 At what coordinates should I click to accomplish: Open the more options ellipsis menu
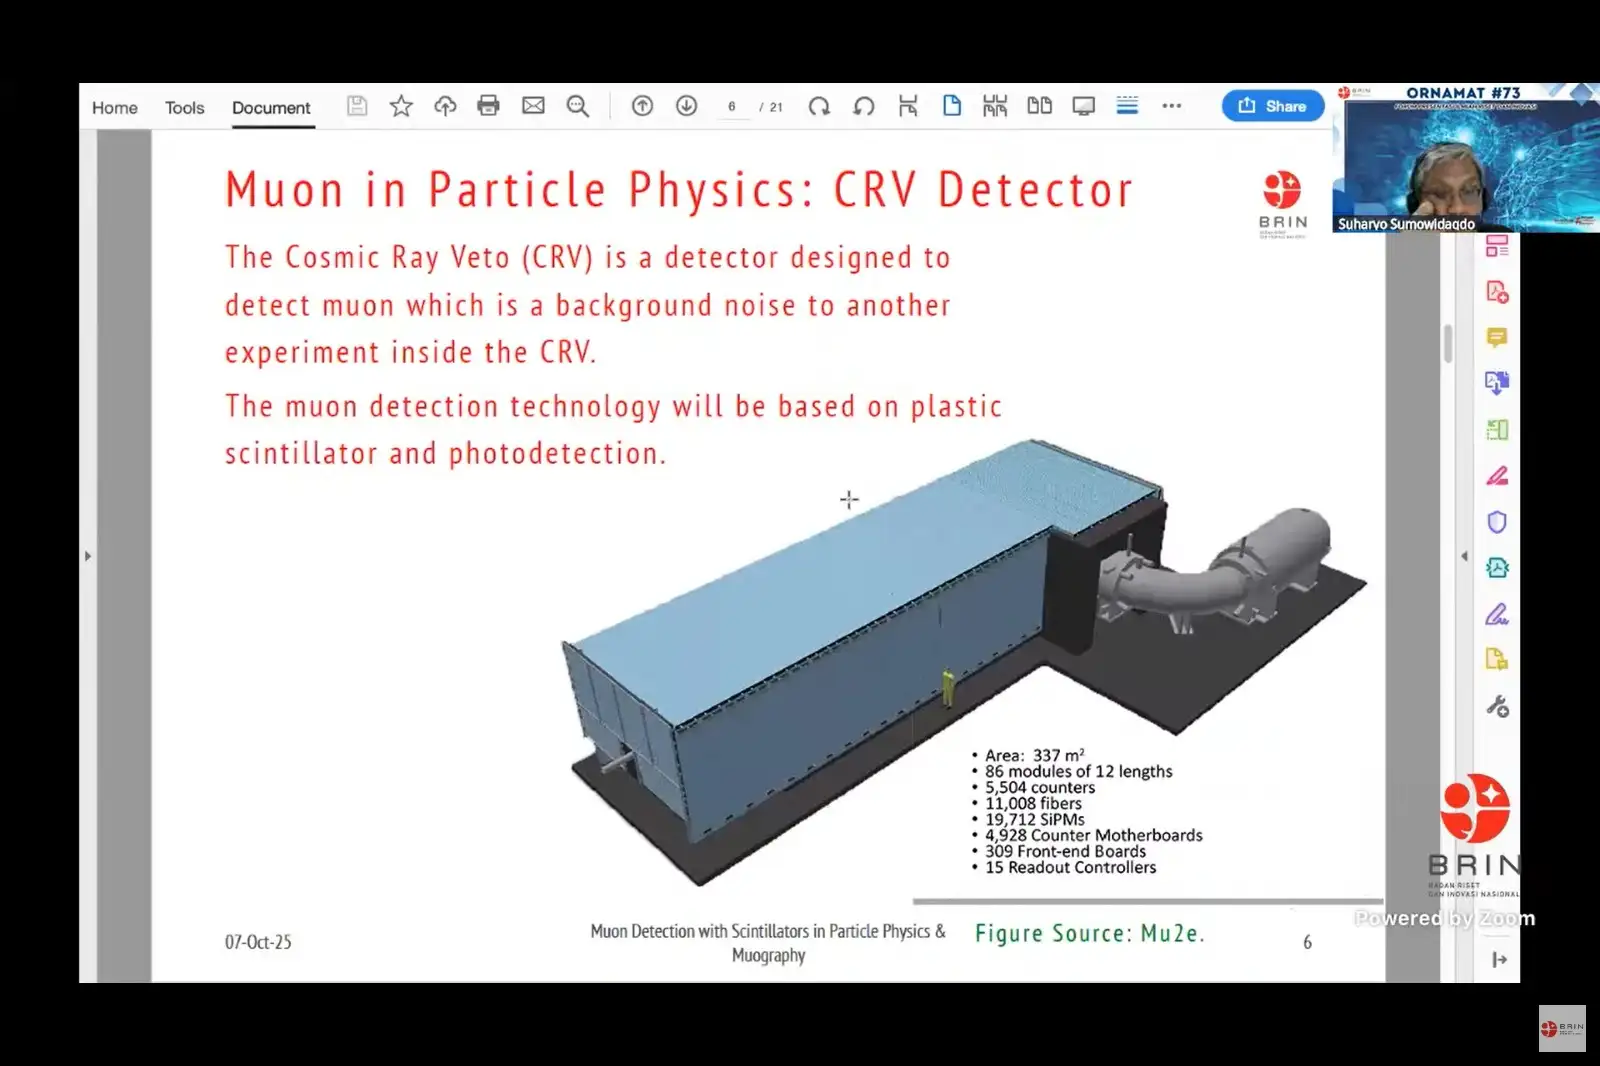pyautogui.click(x=1172, y=106)
